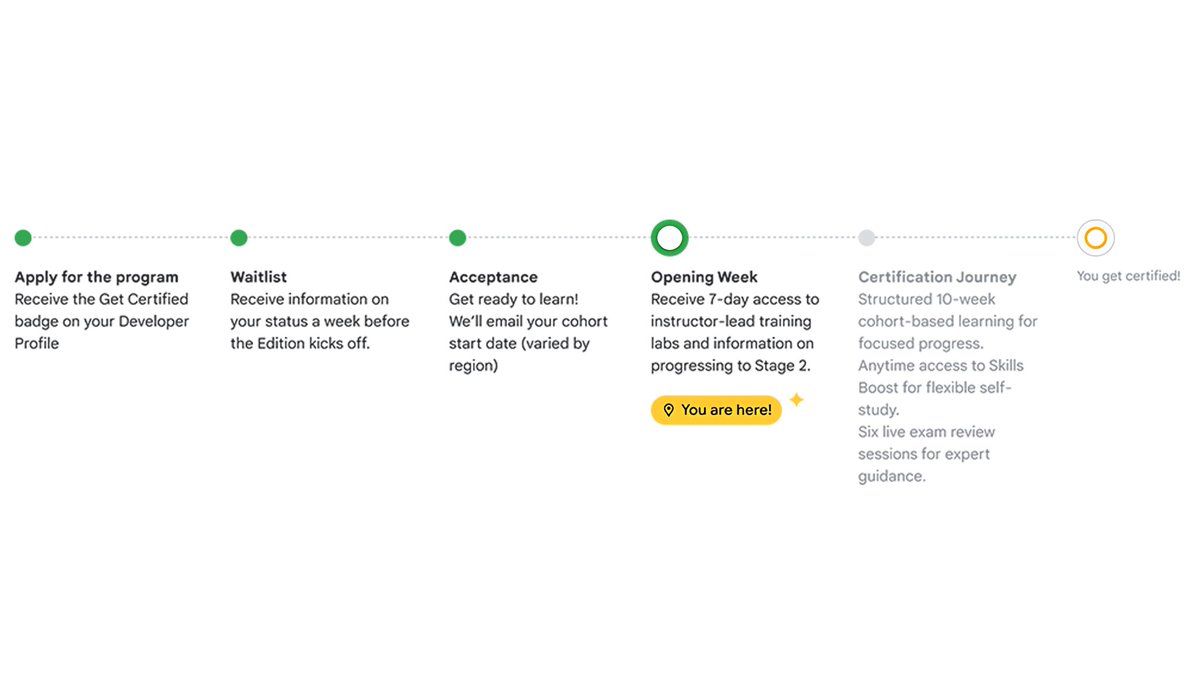Select the Opening Week ring marker

(x=669, y=238)
